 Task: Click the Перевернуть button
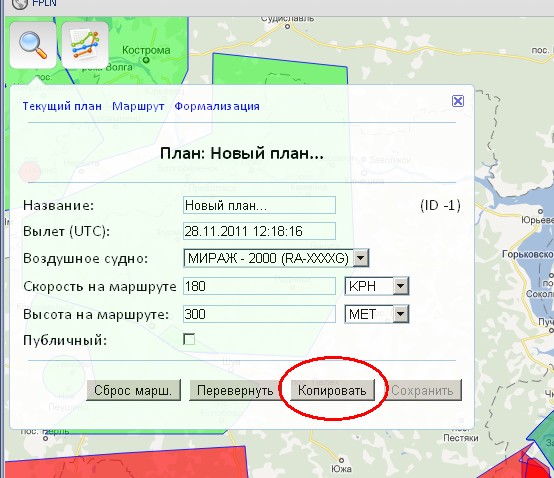pos(235,390)
